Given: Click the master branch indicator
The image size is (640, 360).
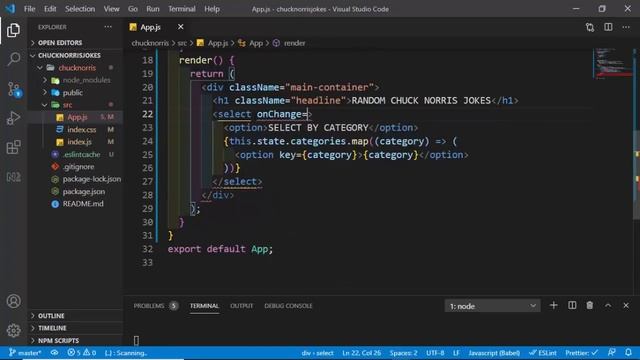Looking at the screenshot, I should pos(25,353).
